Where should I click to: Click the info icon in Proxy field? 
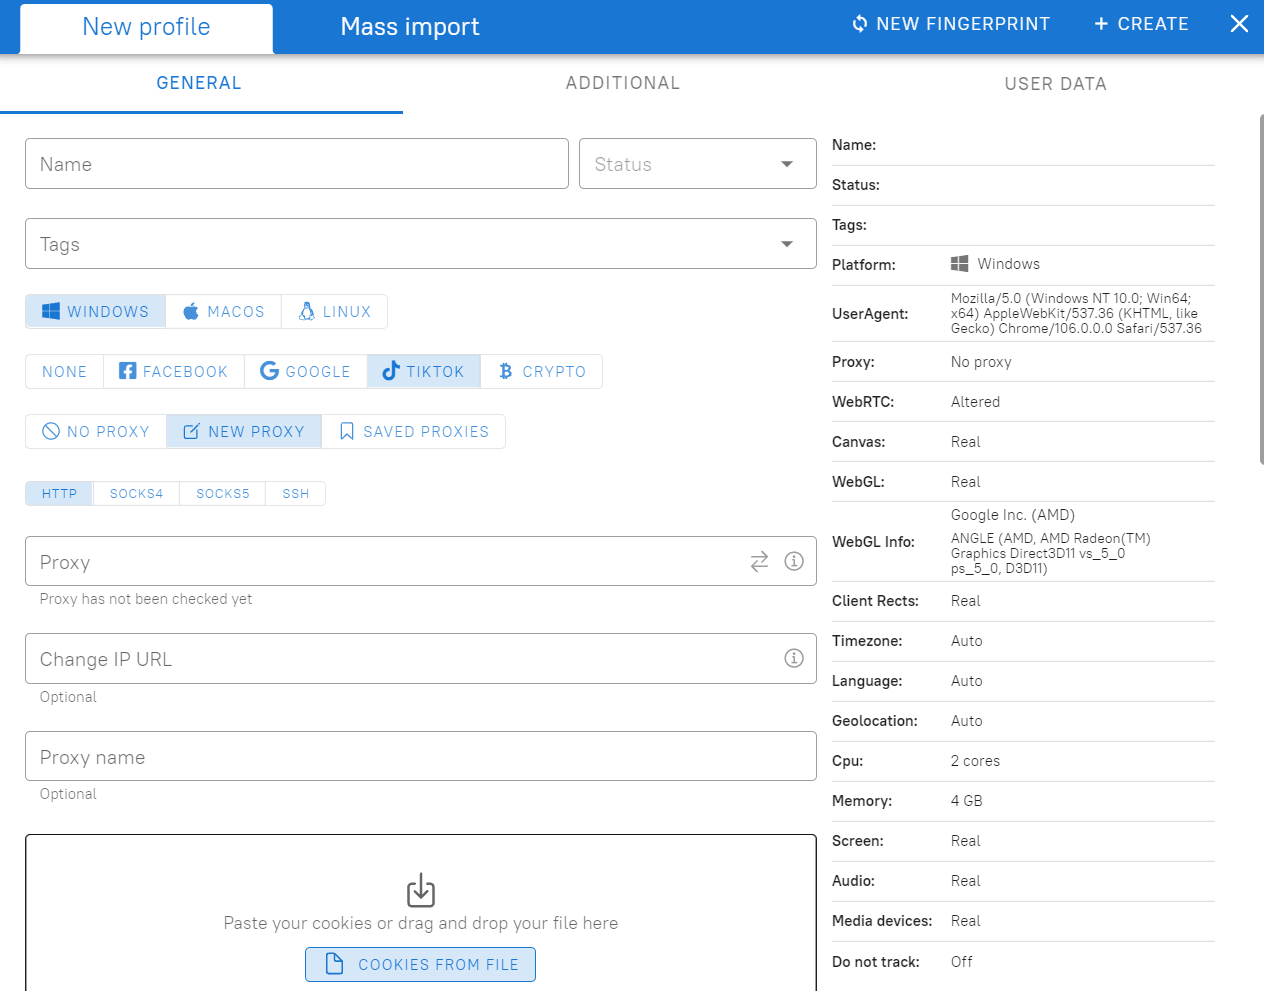(x=794, y=561)
